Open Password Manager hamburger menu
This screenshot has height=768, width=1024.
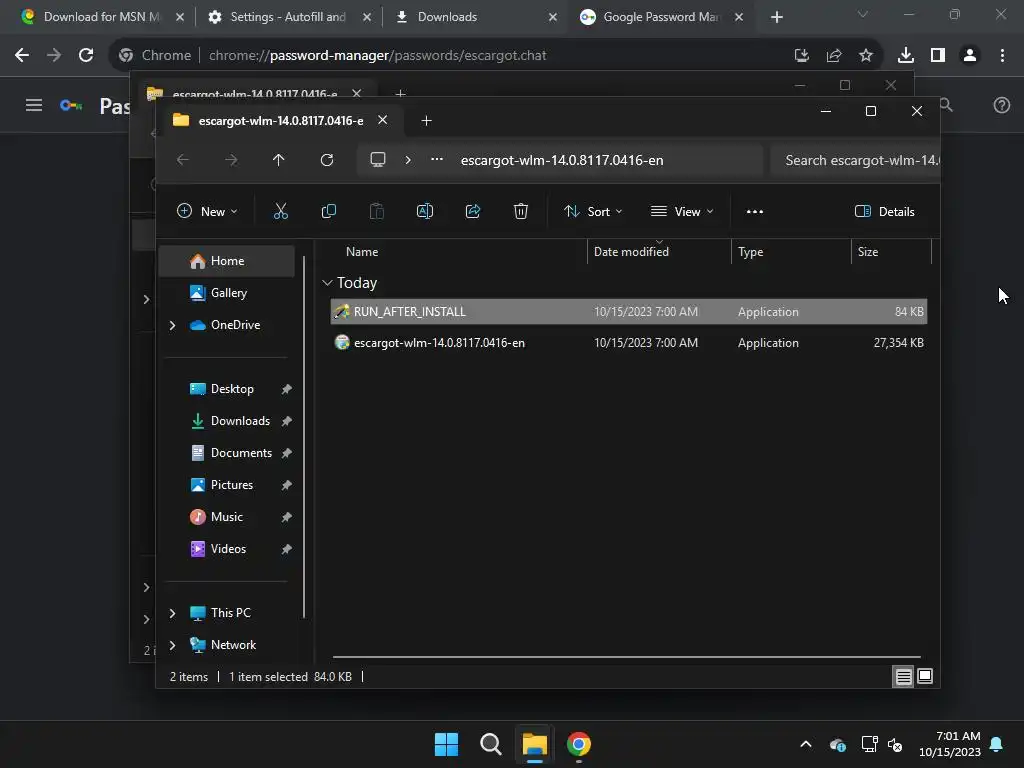34,105
